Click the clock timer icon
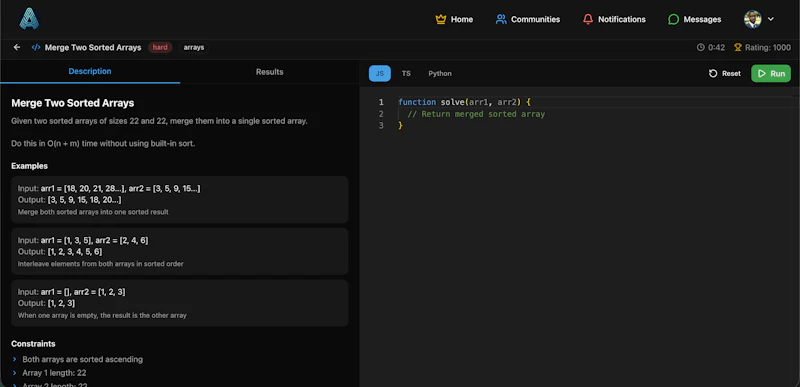The image size is (800, 387). 701,47
